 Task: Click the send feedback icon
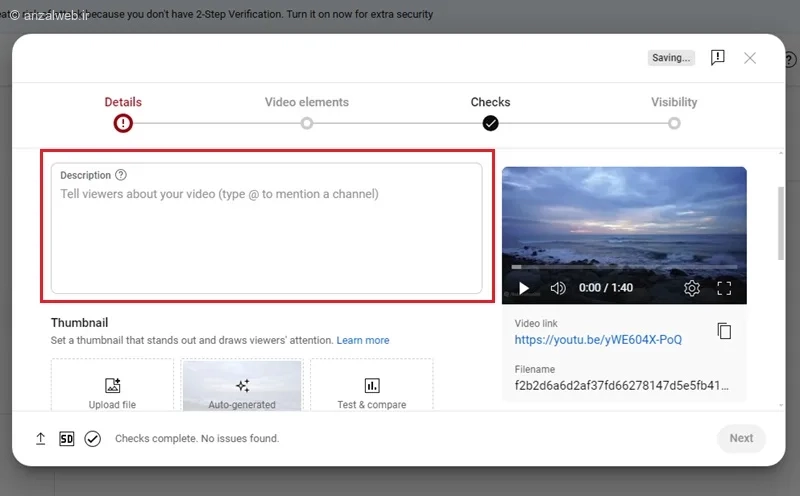click(717, 58)
